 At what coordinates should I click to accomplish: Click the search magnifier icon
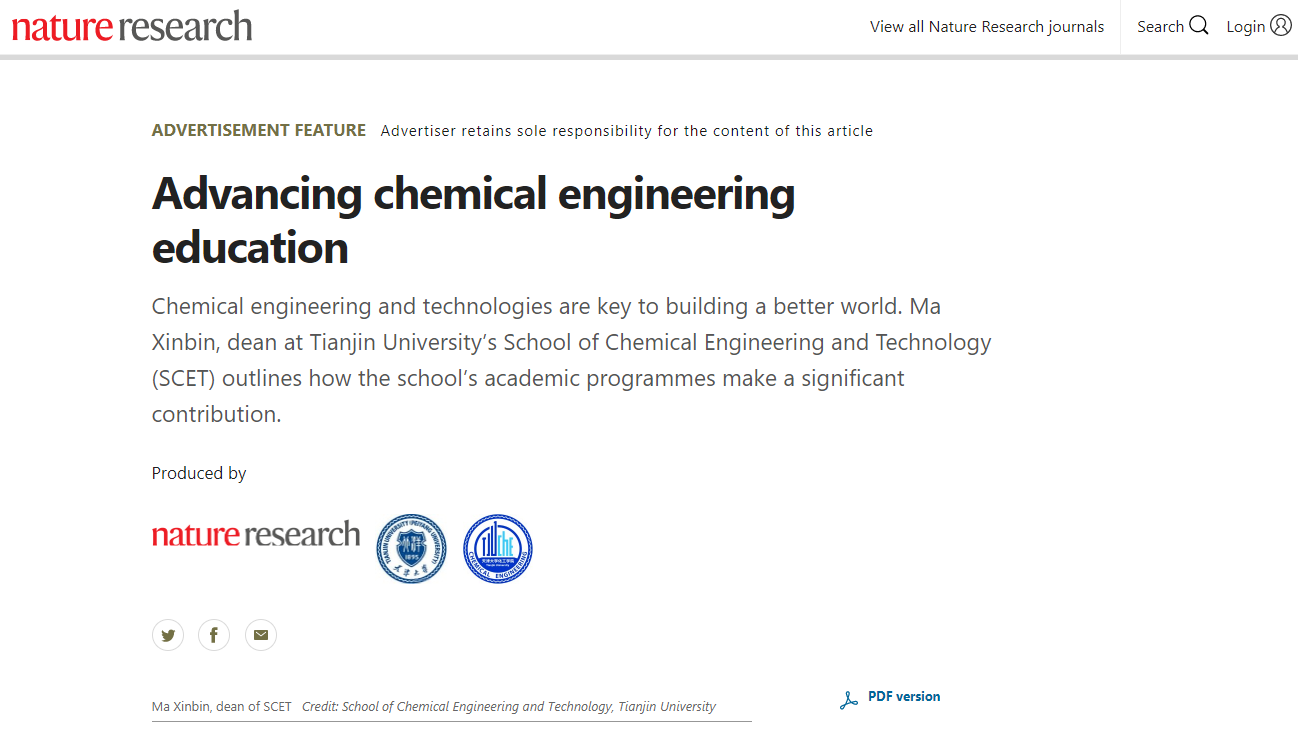1199,26
